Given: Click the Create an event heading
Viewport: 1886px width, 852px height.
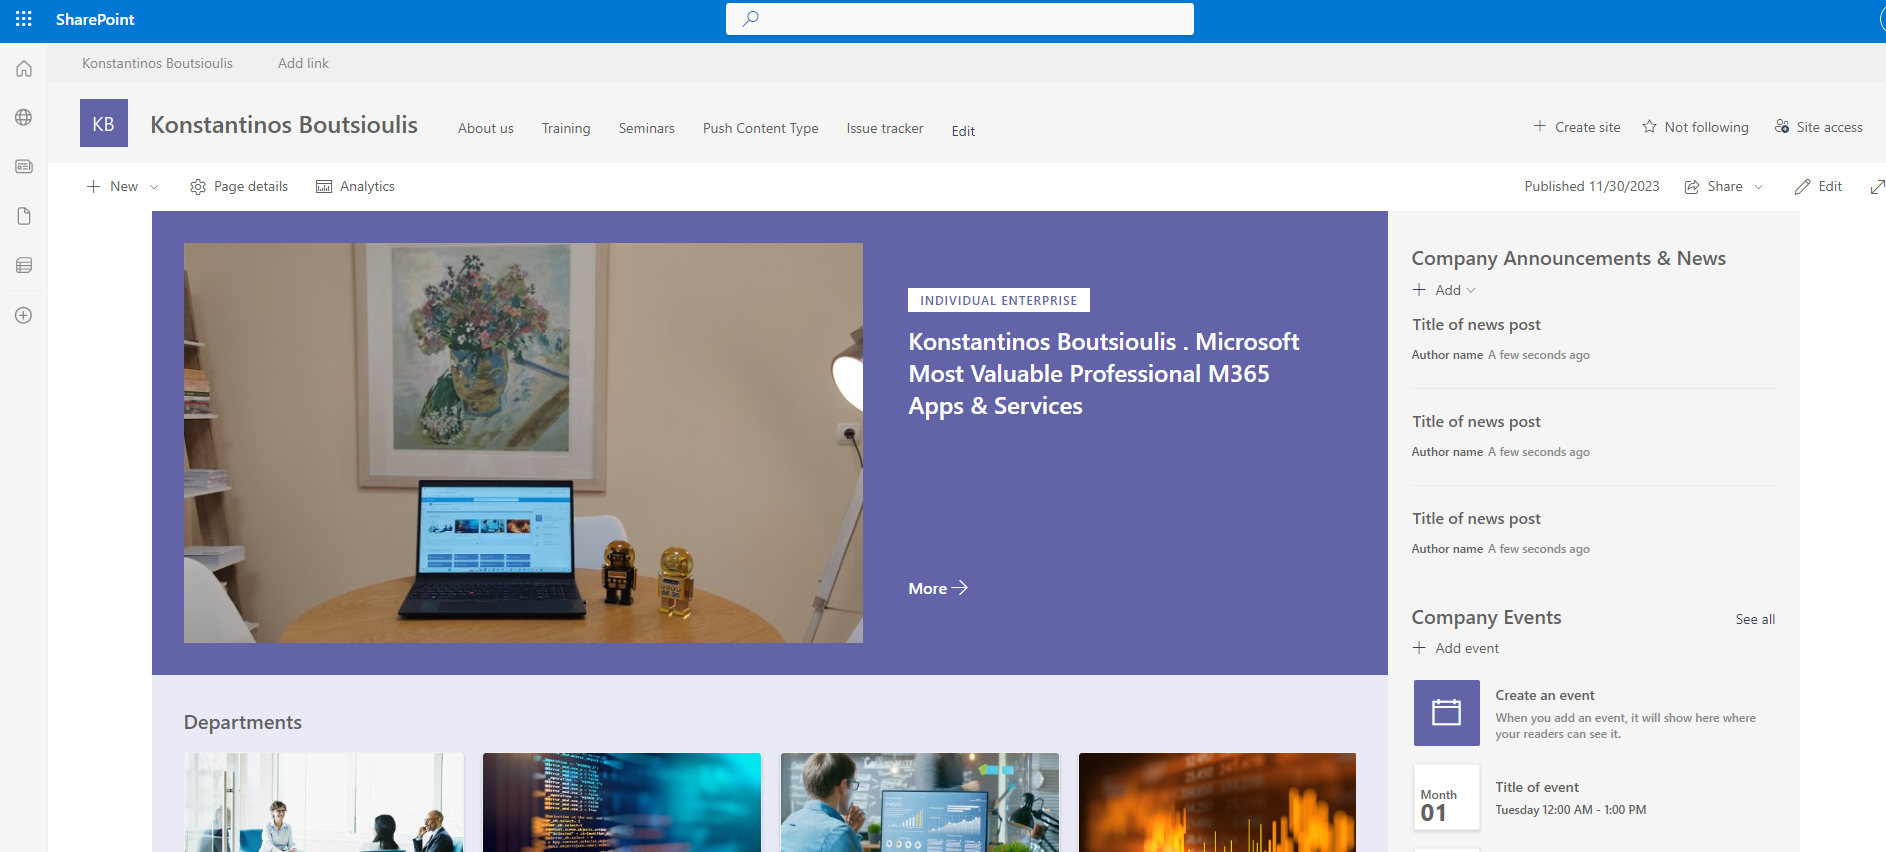Looking at the screenshot, I should click(1545, 695).
